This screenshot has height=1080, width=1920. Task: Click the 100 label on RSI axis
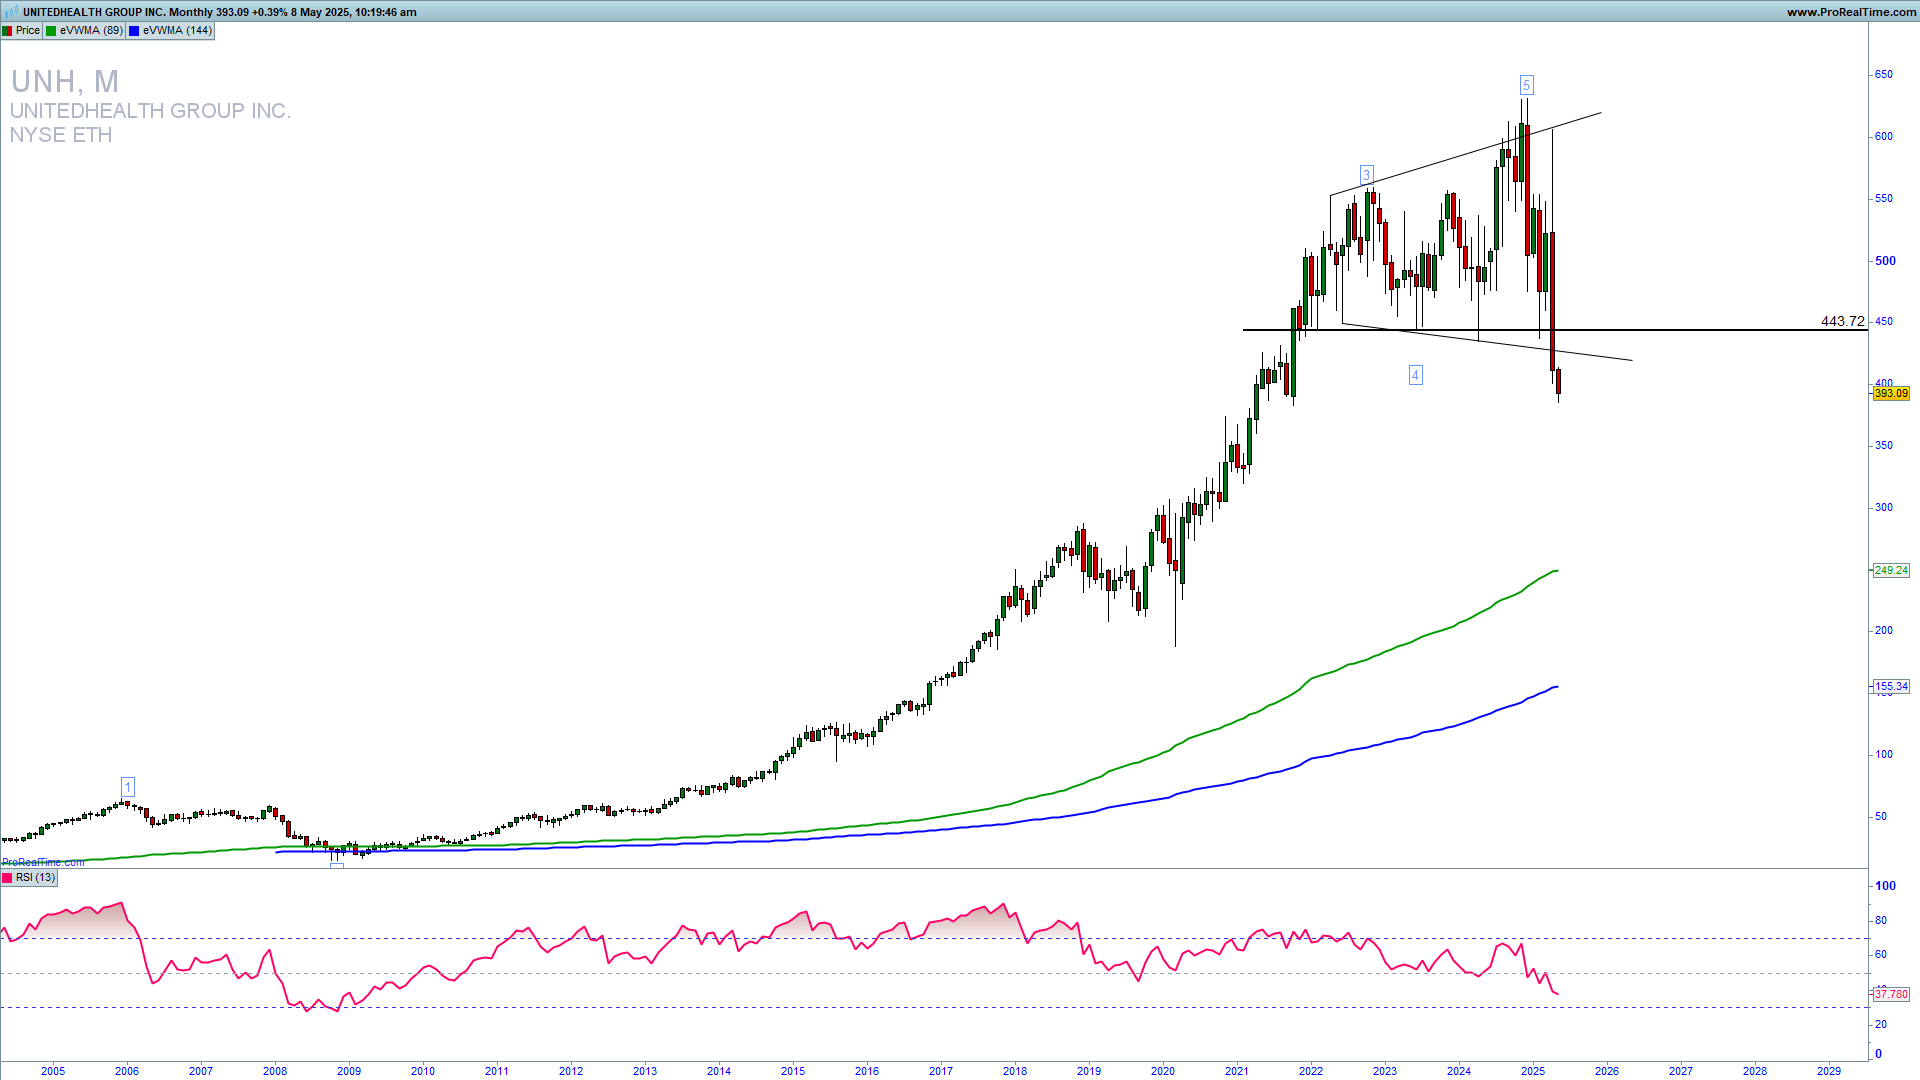[1885, 886]
